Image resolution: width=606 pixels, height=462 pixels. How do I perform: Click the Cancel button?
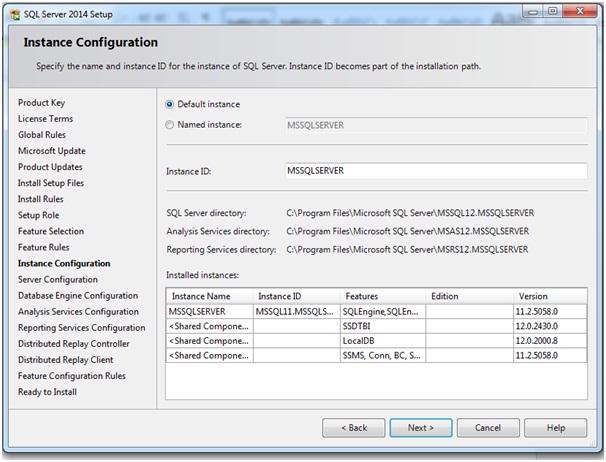tap(488, 428)
